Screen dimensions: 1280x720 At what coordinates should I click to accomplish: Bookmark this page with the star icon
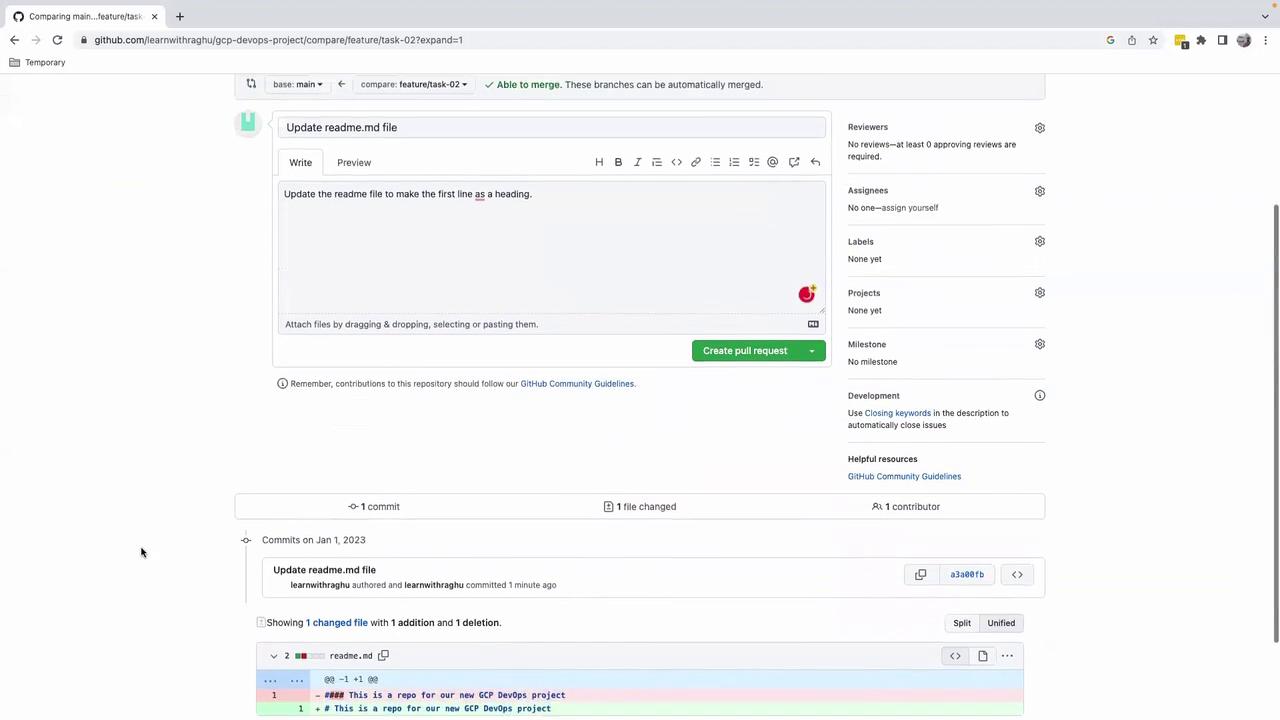pos(1153,40)
